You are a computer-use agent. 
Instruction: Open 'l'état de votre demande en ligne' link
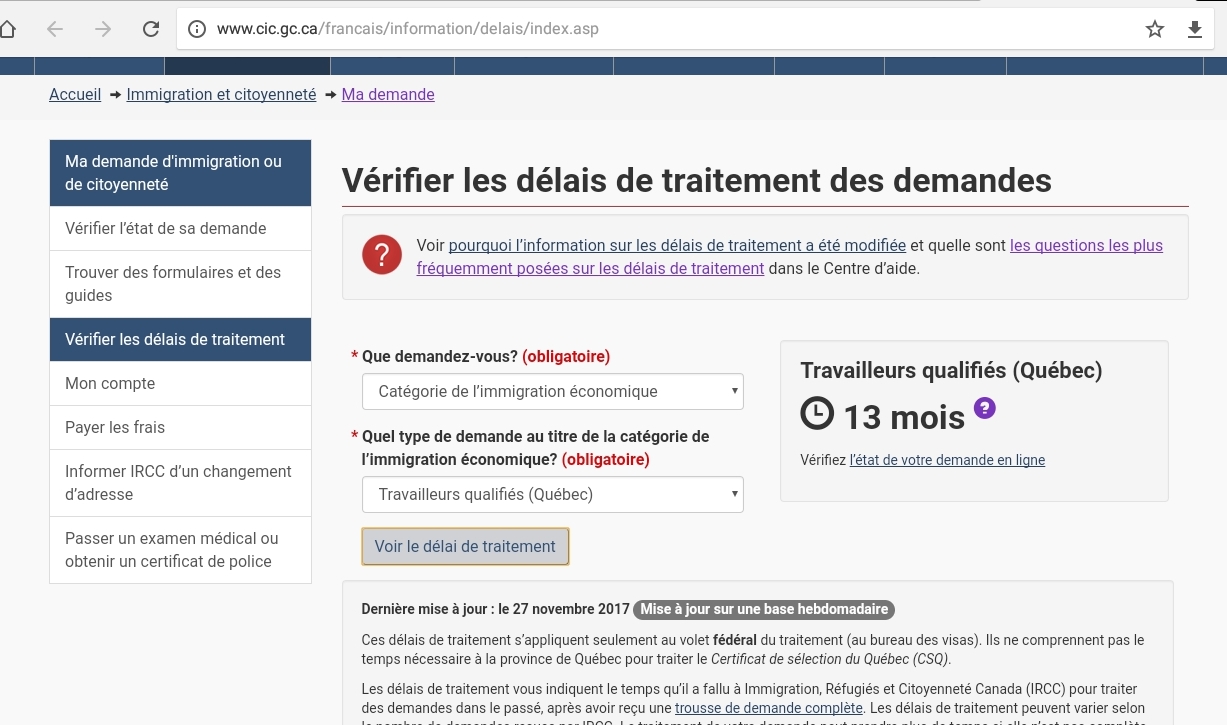pyautogui.click(x=947, y=460)
